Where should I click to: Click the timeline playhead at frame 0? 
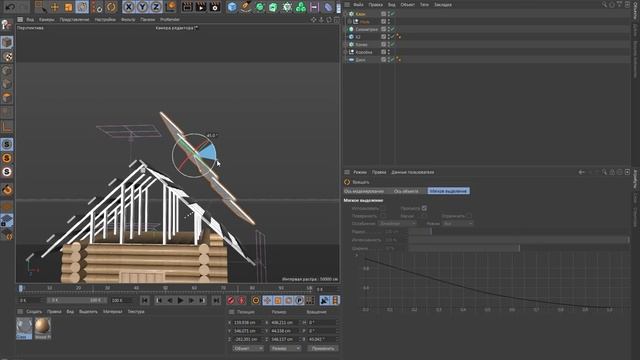click(x=21, y=288)
